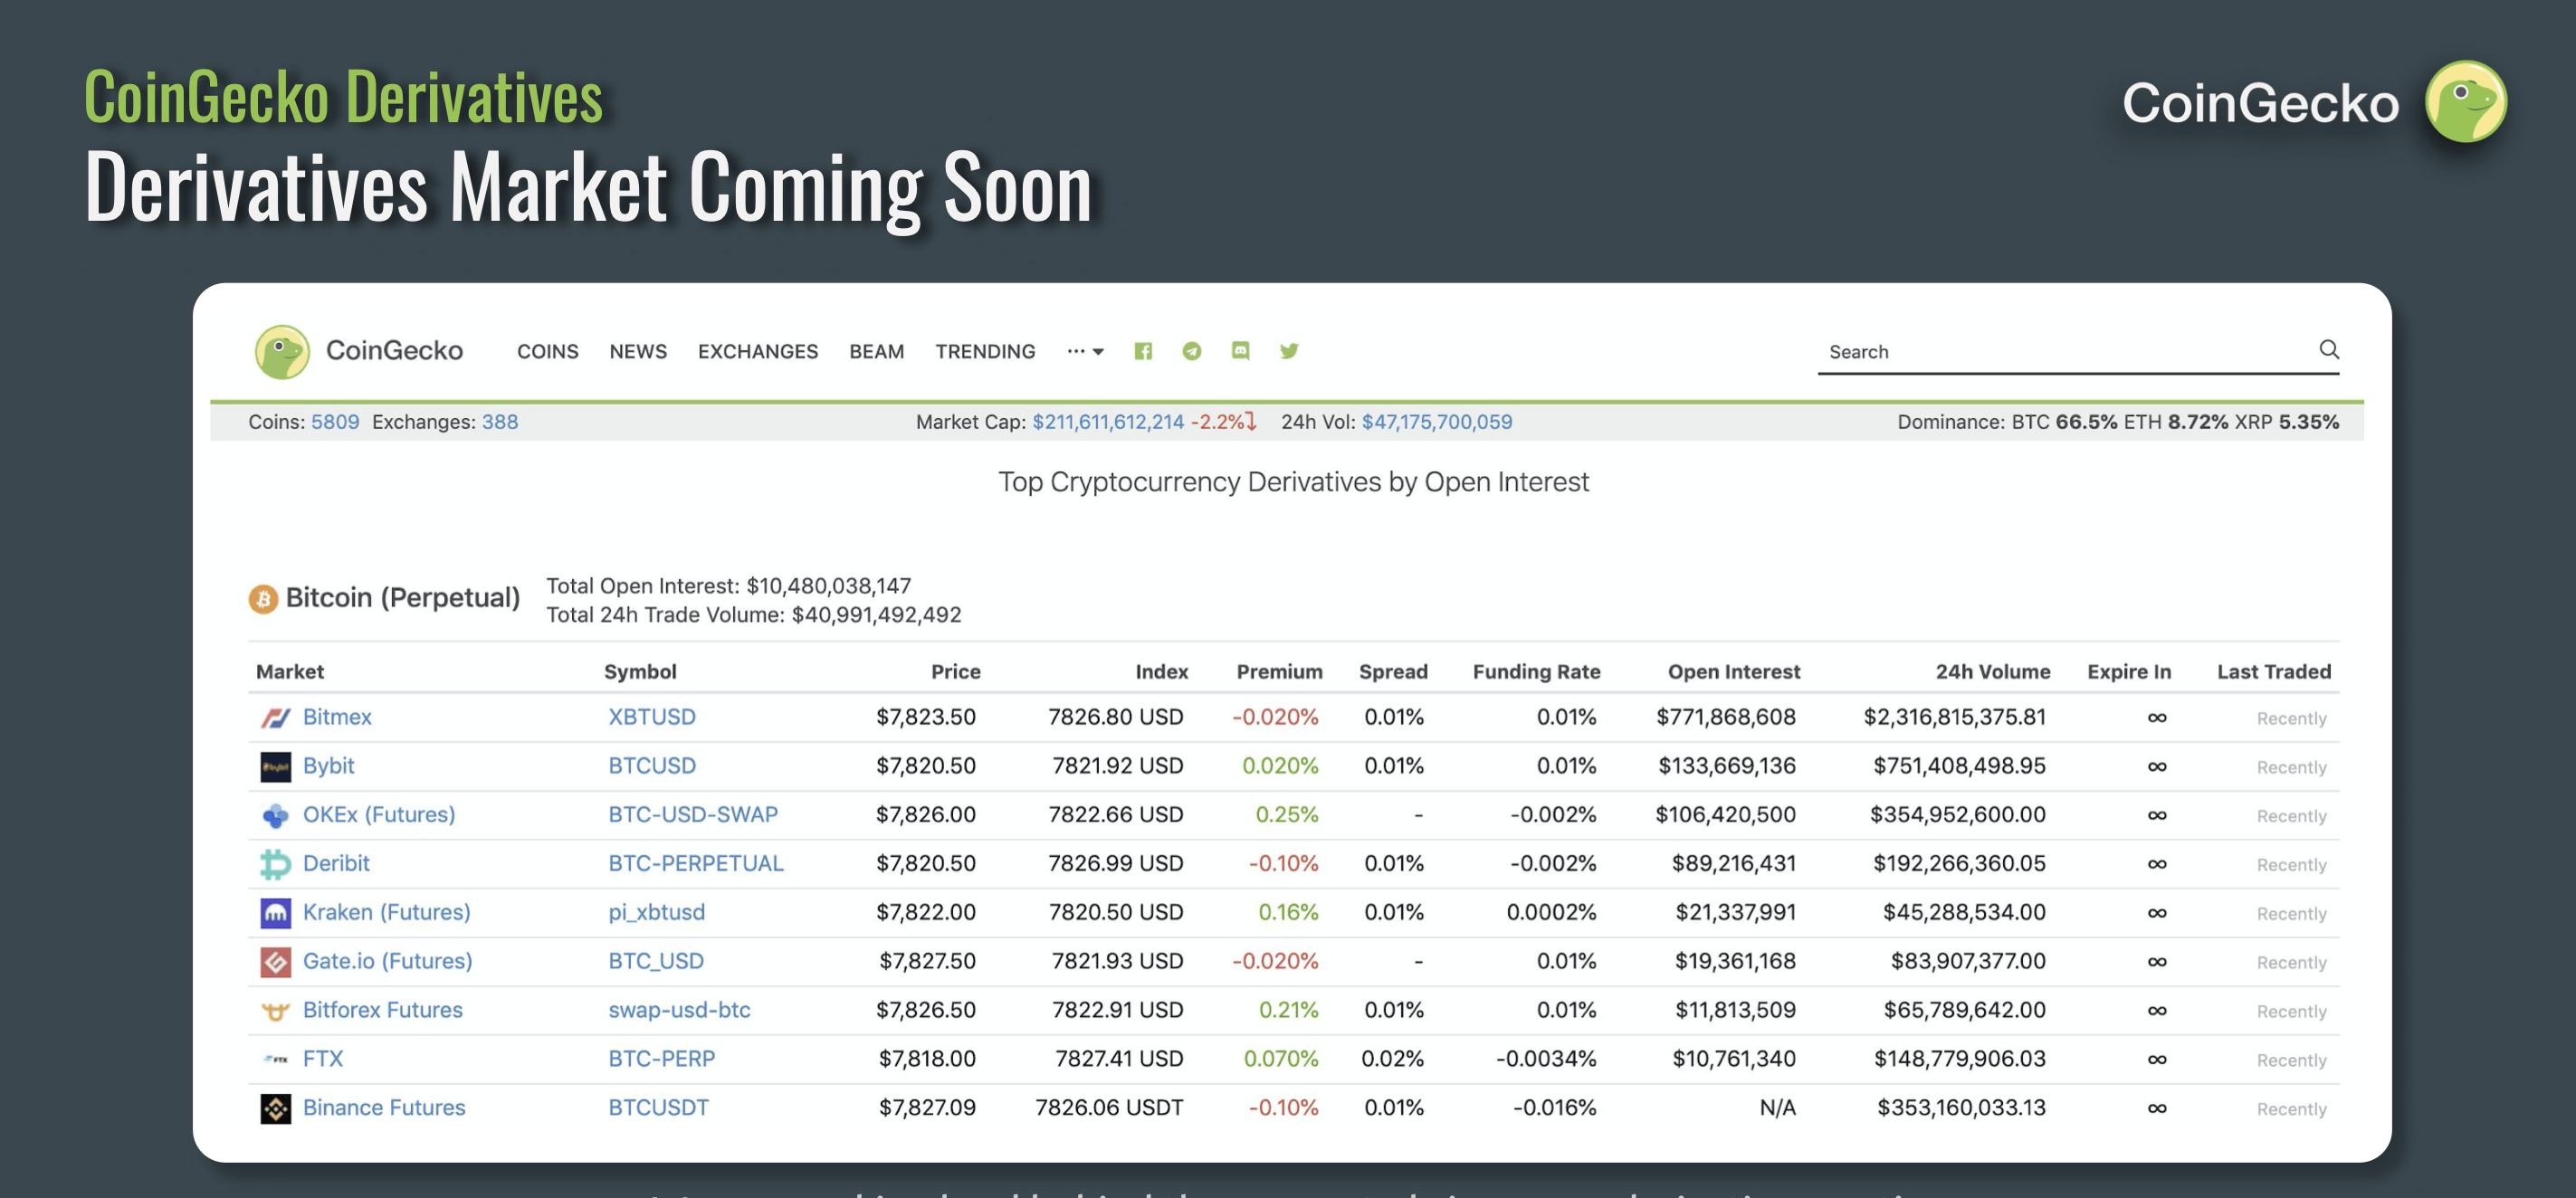2576x1198 pixels.
Task: Click the Symbol column header
Action: [x=640, y=672]
